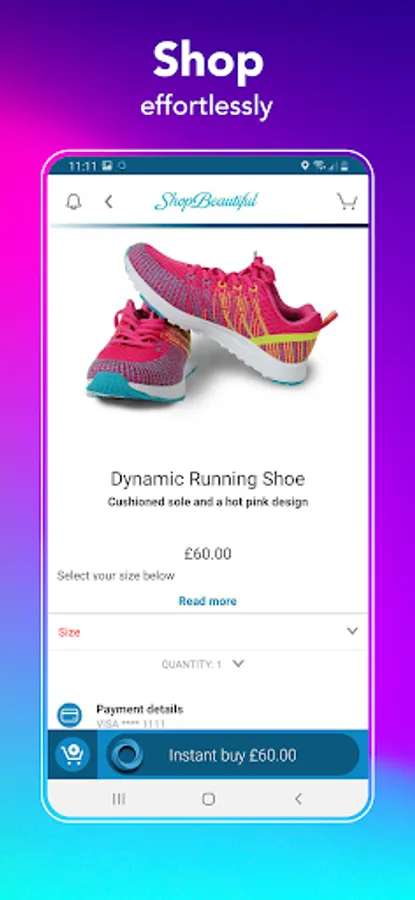Go back using the header arrow
Image resolution: width=415 pixels, height=900 pixels.
(108, 202)
